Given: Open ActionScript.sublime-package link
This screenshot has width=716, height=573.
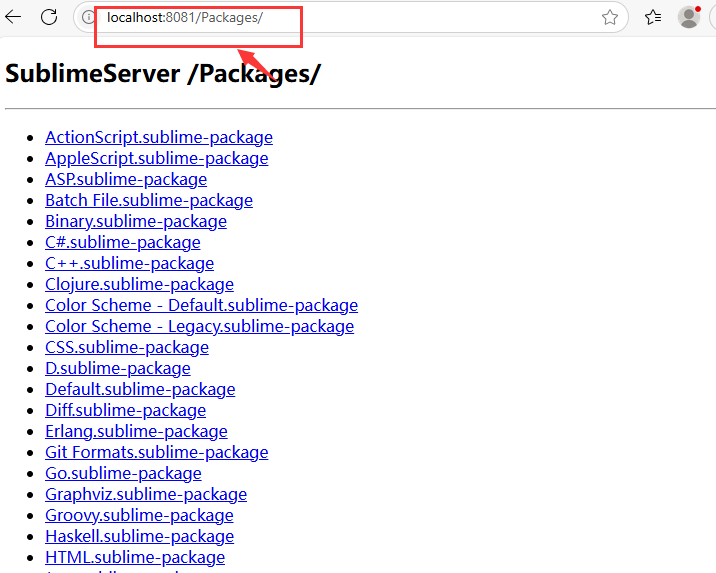Looking at the screenshot, I should coord(159,137).
